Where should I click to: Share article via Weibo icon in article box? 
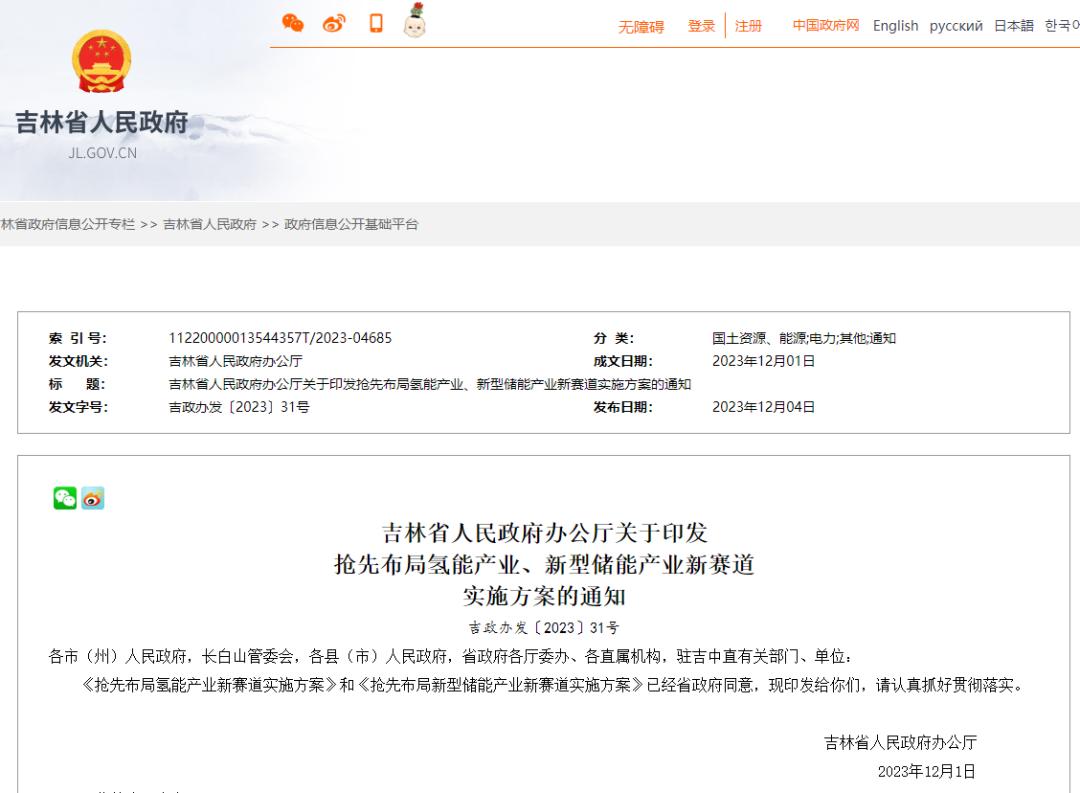[x=93, y=498]
